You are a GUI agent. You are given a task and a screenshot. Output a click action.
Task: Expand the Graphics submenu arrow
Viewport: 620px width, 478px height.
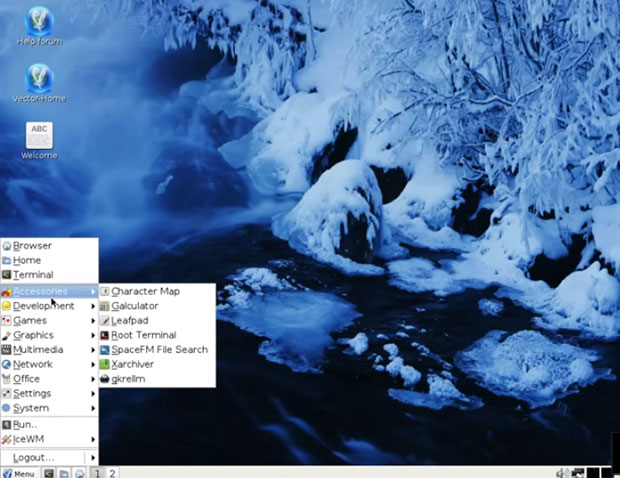(x=93, y=335)
